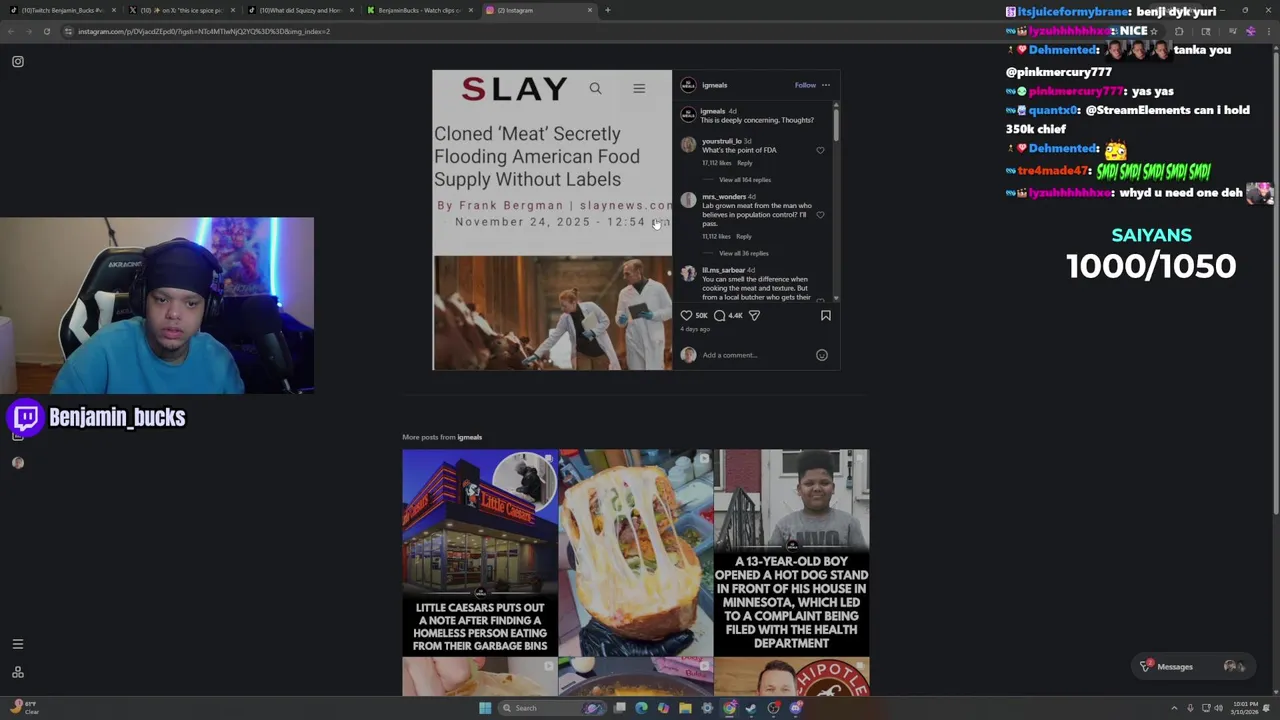Reply to yourstruli_lo's comment
This screenshot has height=720, width=1280.
[x=745, y=163]
